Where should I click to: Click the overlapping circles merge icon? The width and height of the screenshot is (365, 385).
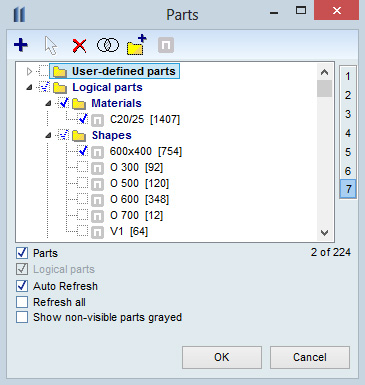(x=108, y=45)
